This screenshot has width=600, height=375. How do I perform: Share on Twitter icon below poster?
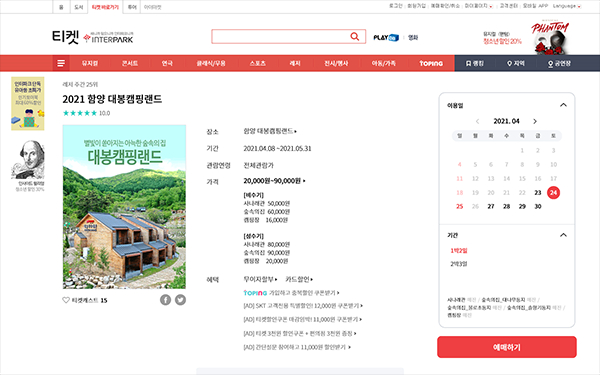pyautogui.click(x=181, y=300)
